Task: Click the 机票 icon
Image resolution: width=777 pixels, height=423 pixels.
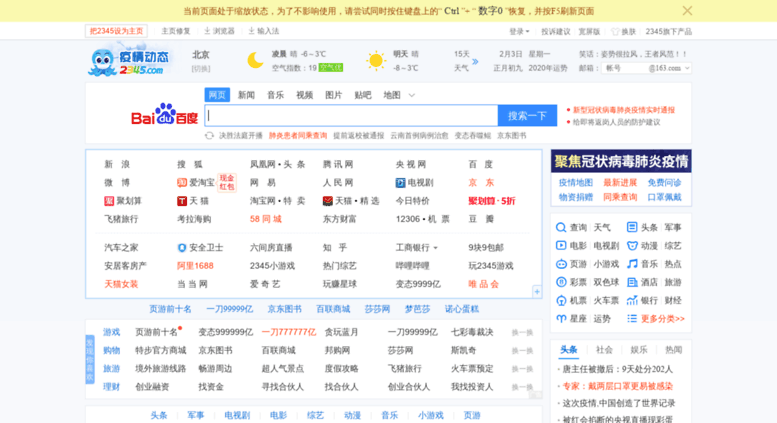Action: click(x=561, y=300)
